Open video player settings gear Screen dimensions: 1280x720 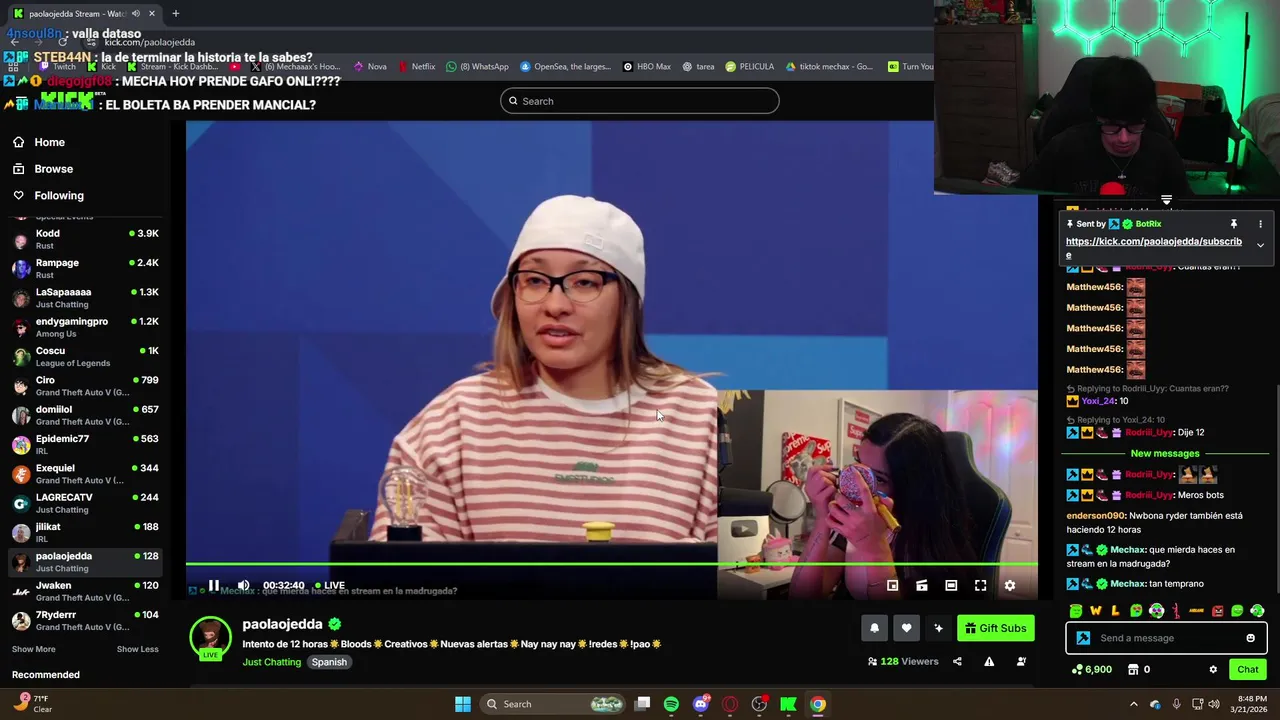pyautogui.click(x=1010, y=586)
